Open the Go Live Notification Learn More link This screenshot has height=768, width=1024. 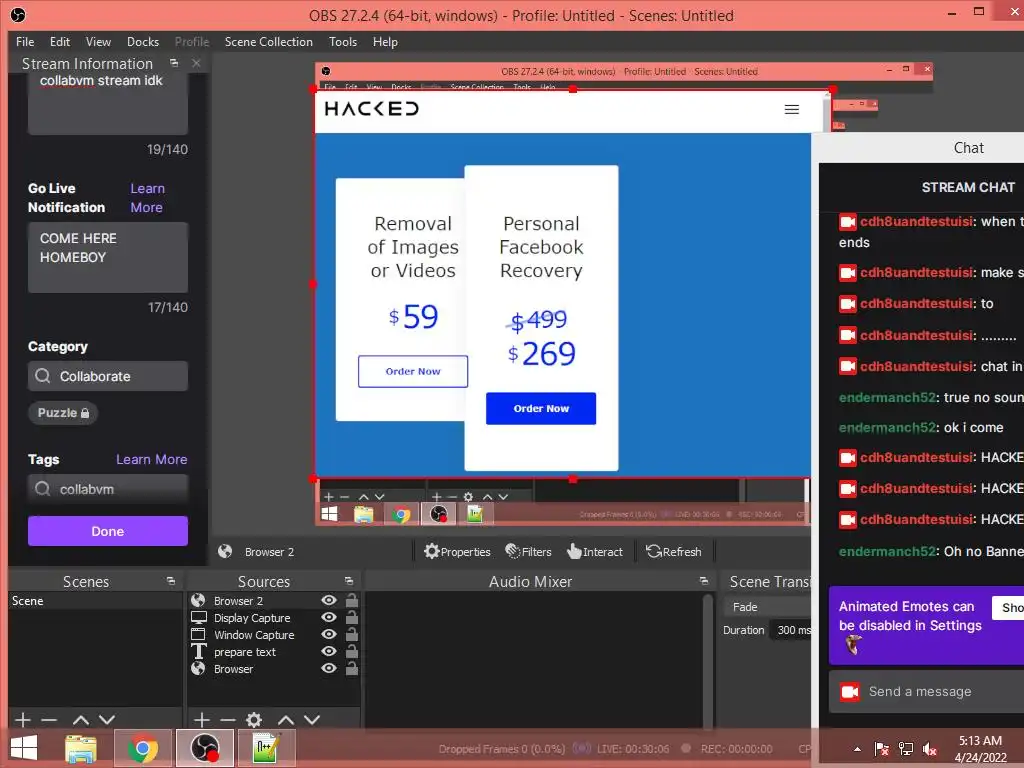click(x=147, y=198)
